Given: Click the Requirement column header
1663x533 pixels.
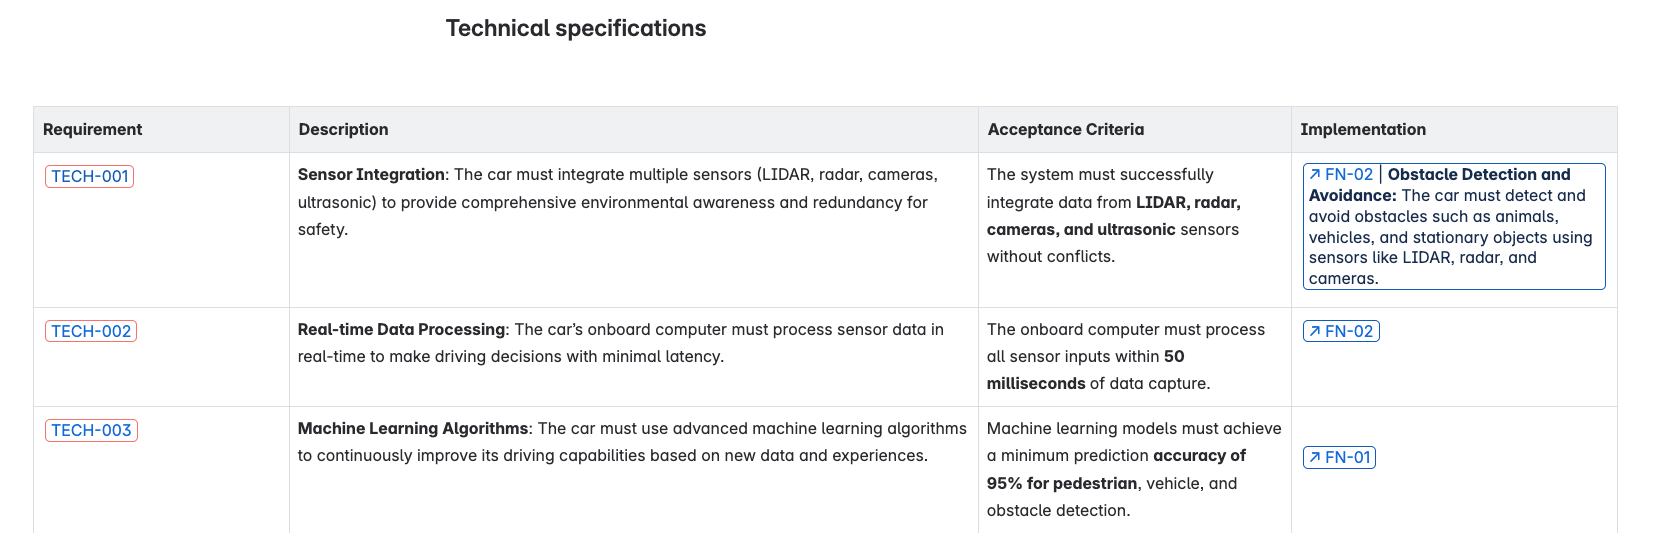Looking at the screenshot, I should tap(93, 129).
